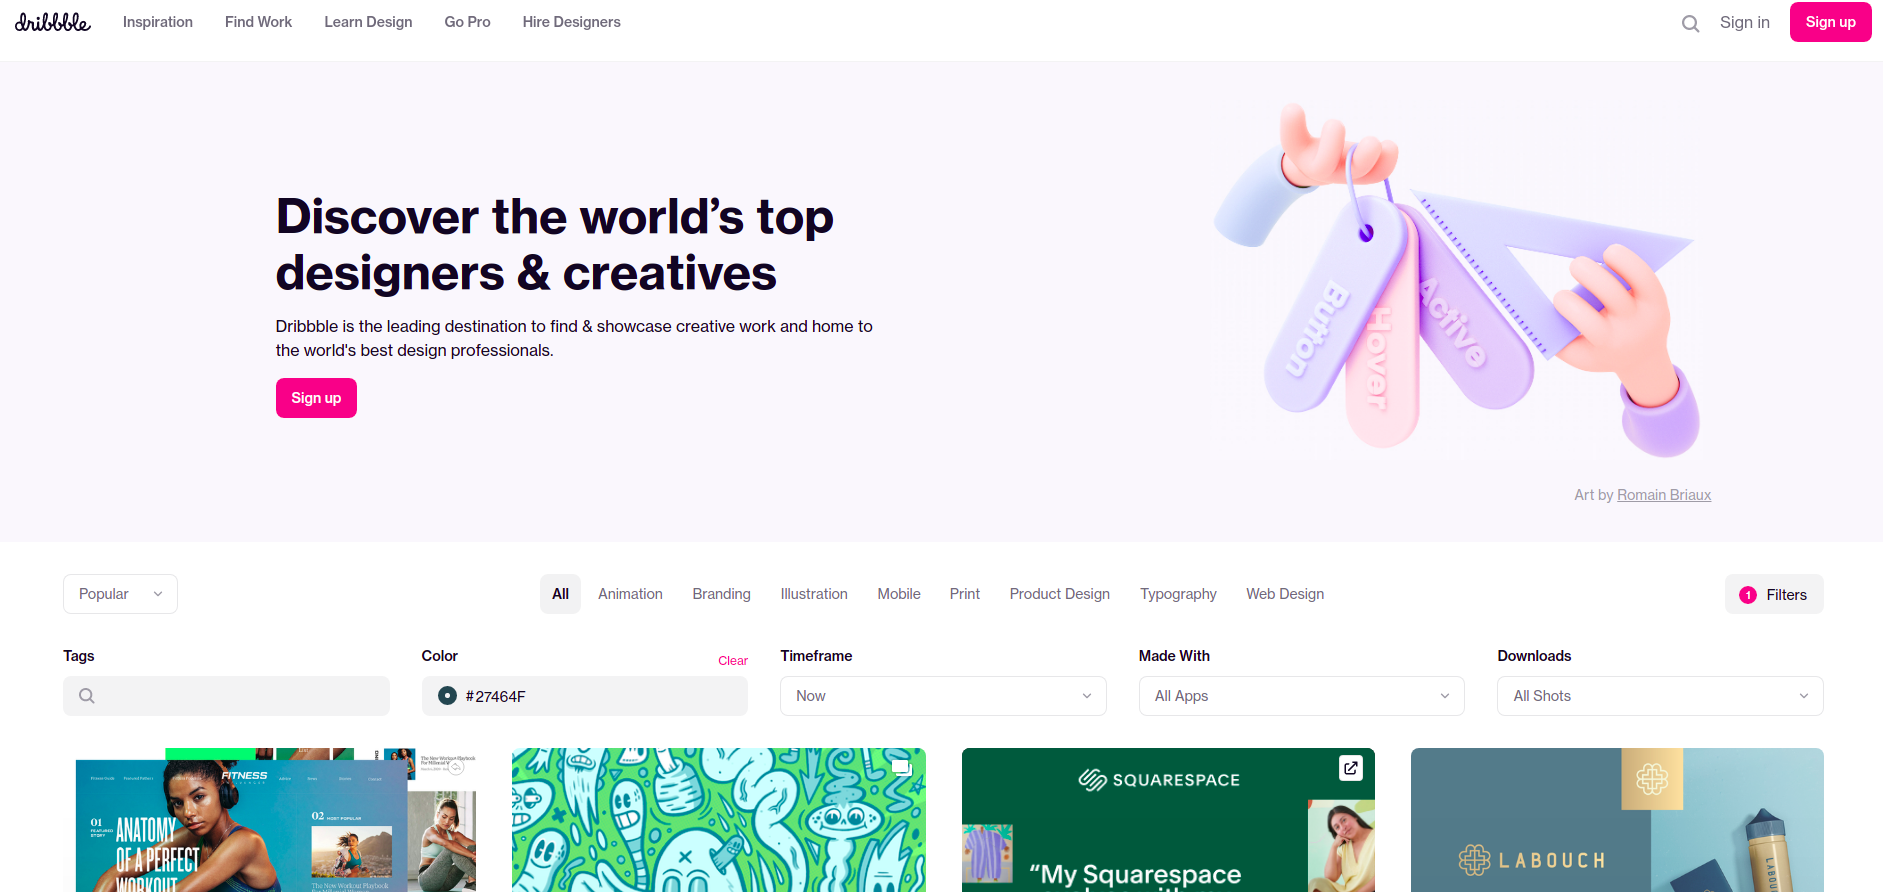Open the Downloads All Shots dropdown

pyautogui.click(x=1660, y=696)
